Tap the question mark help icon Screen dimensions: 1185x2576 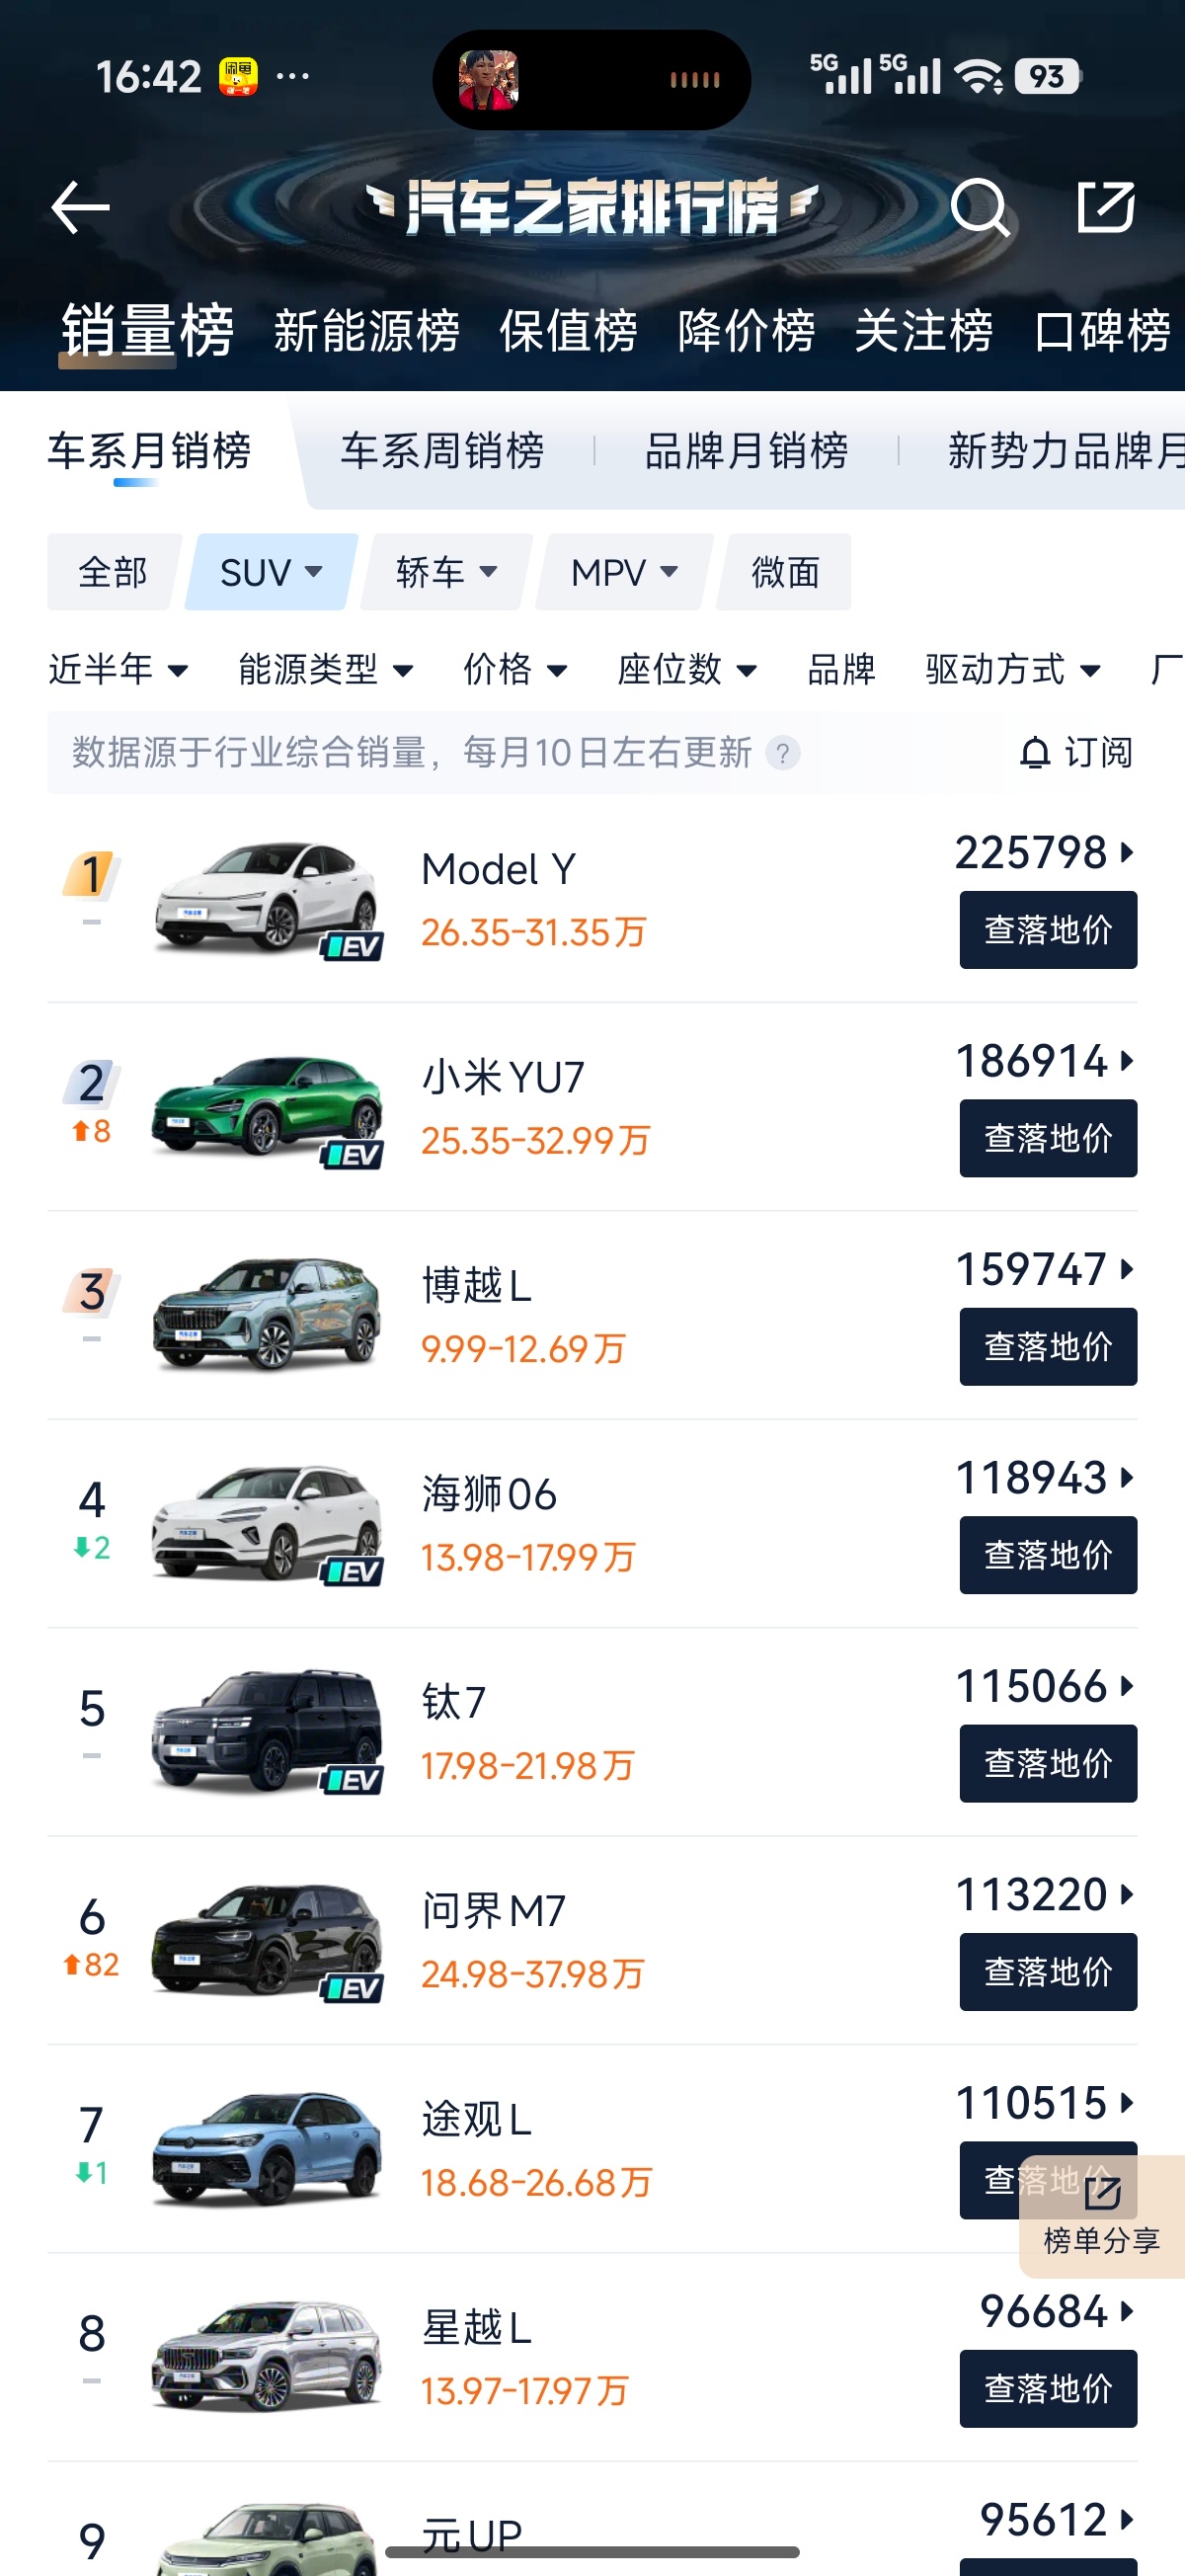(x=783, y=753)
